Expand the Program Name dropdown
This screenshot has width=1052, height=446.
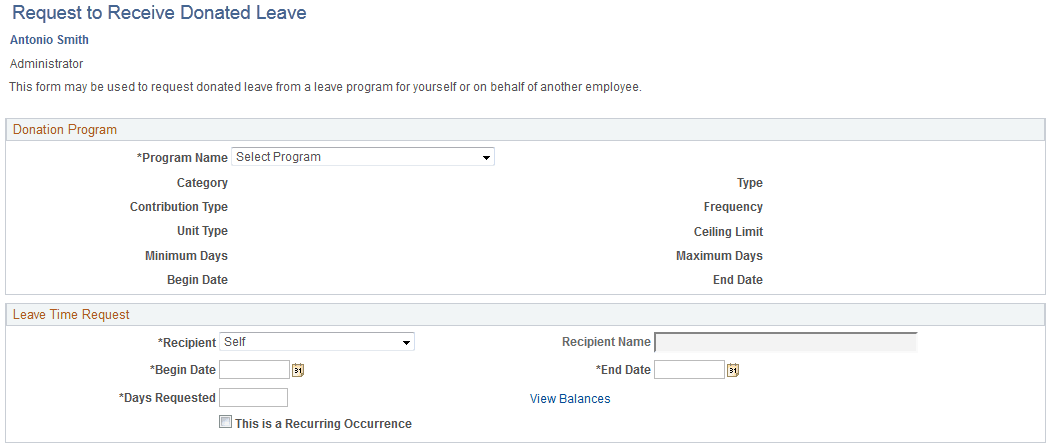(363, 157)
